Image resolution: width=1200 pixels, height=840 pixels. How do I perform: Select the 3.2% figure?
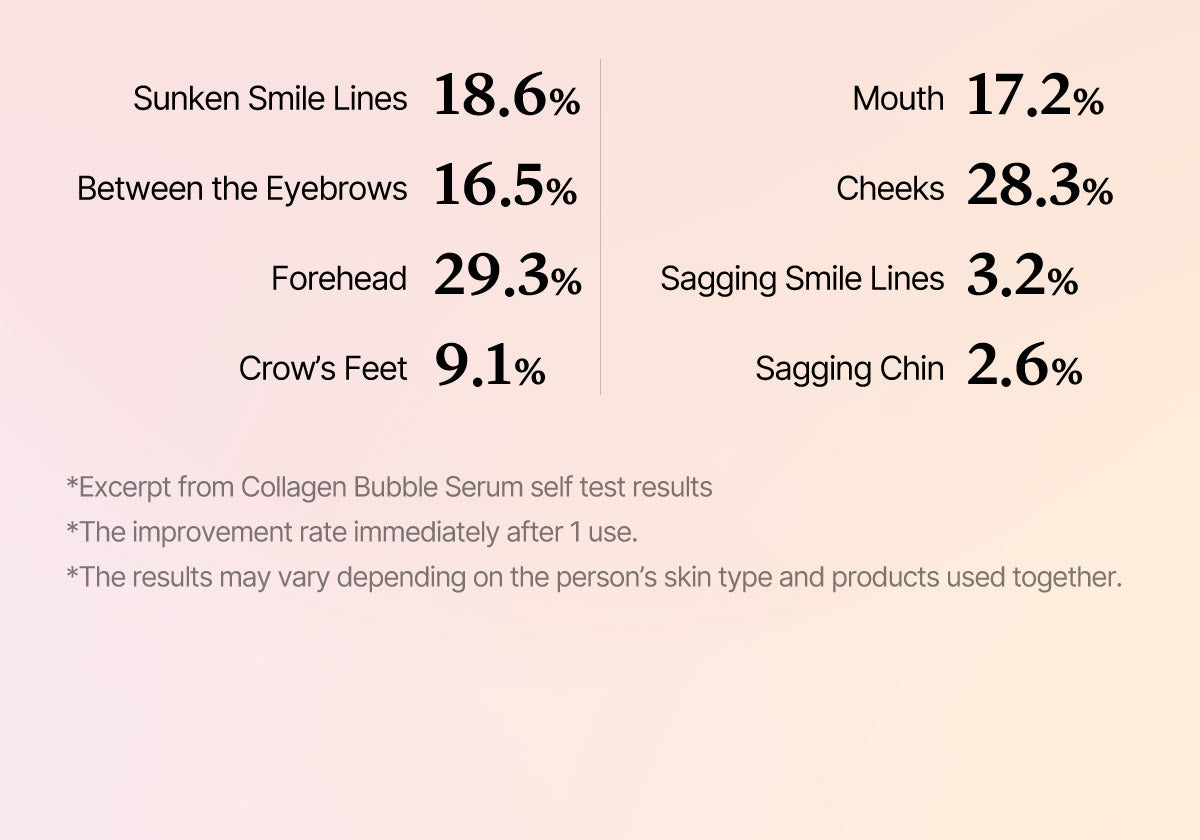click(x=1023, y=278)
